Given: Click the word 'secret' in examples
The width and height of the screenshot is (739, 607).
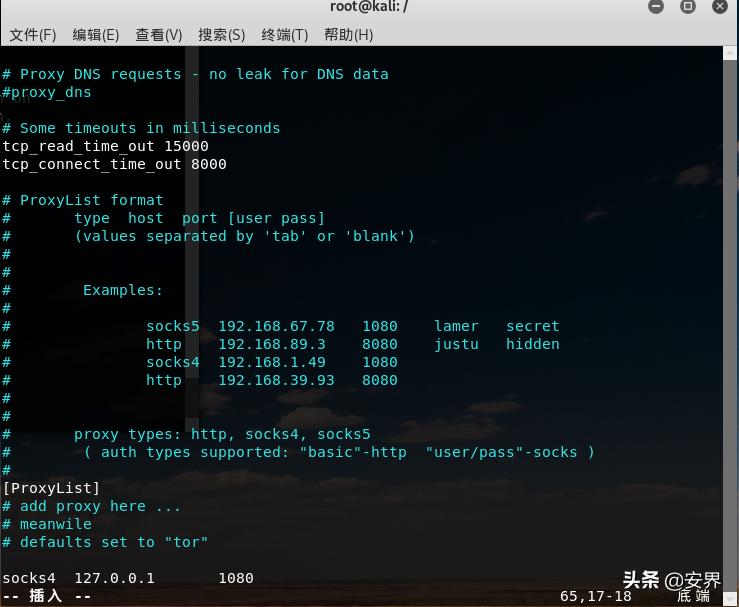Looking at the screenshot, I should [533, 326].
